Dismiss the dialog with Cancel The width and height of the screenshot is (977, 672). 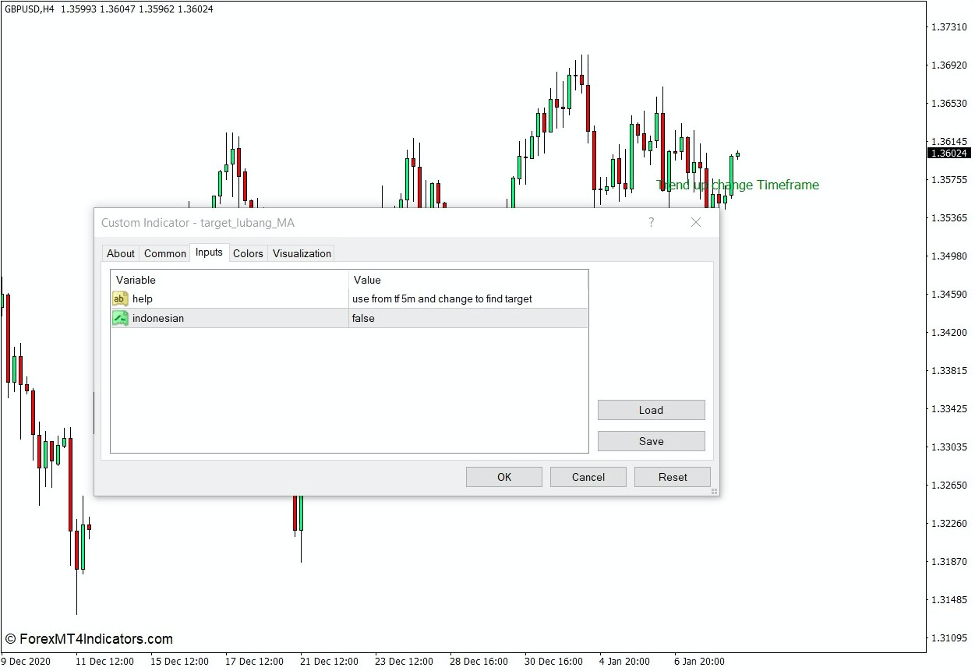pyautogui.click(x=588, y=476)
